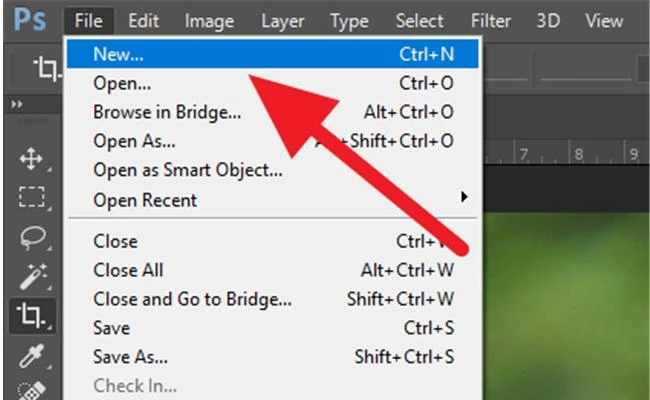Click the Photoshop Ps logo
The width and height of the screenshot is (650, 400).
[29, 20]
